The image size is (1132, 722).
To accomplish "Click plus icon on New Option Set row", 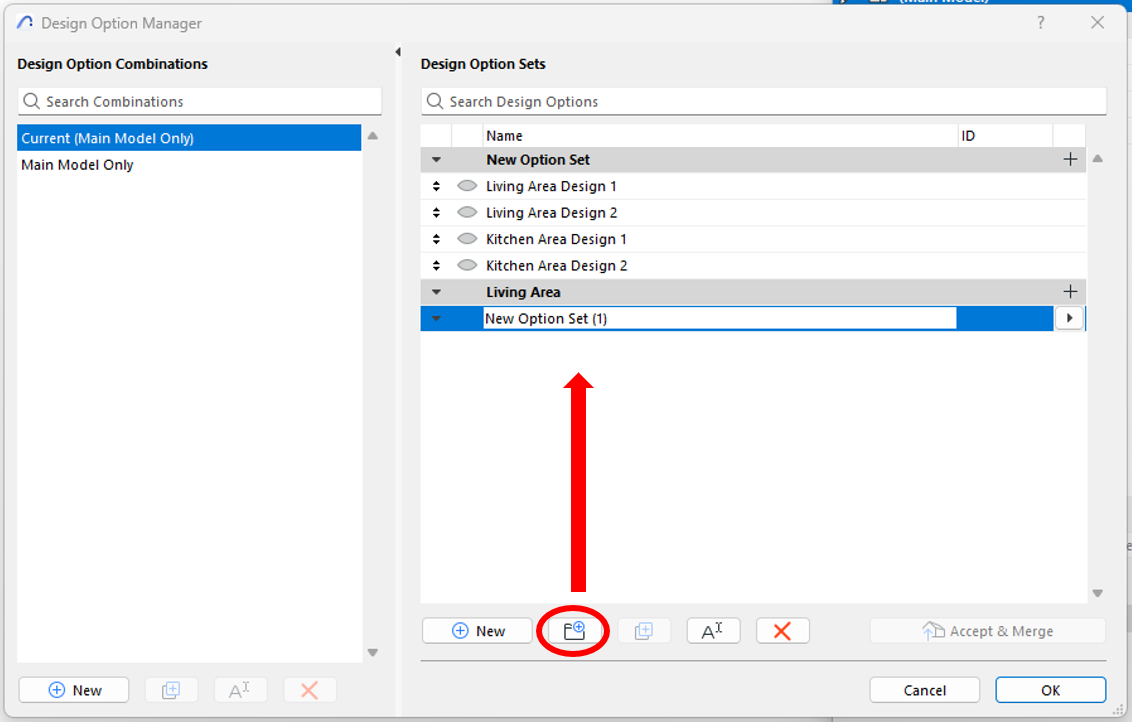I will coord(1070,160).
